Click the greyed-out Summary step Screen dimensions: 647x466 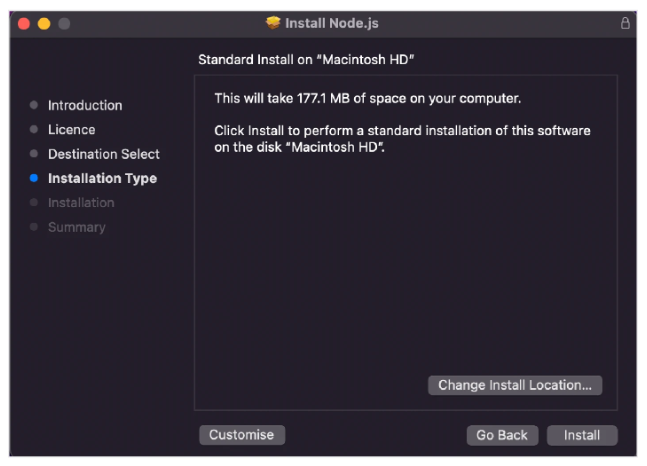tap(76, 227)
